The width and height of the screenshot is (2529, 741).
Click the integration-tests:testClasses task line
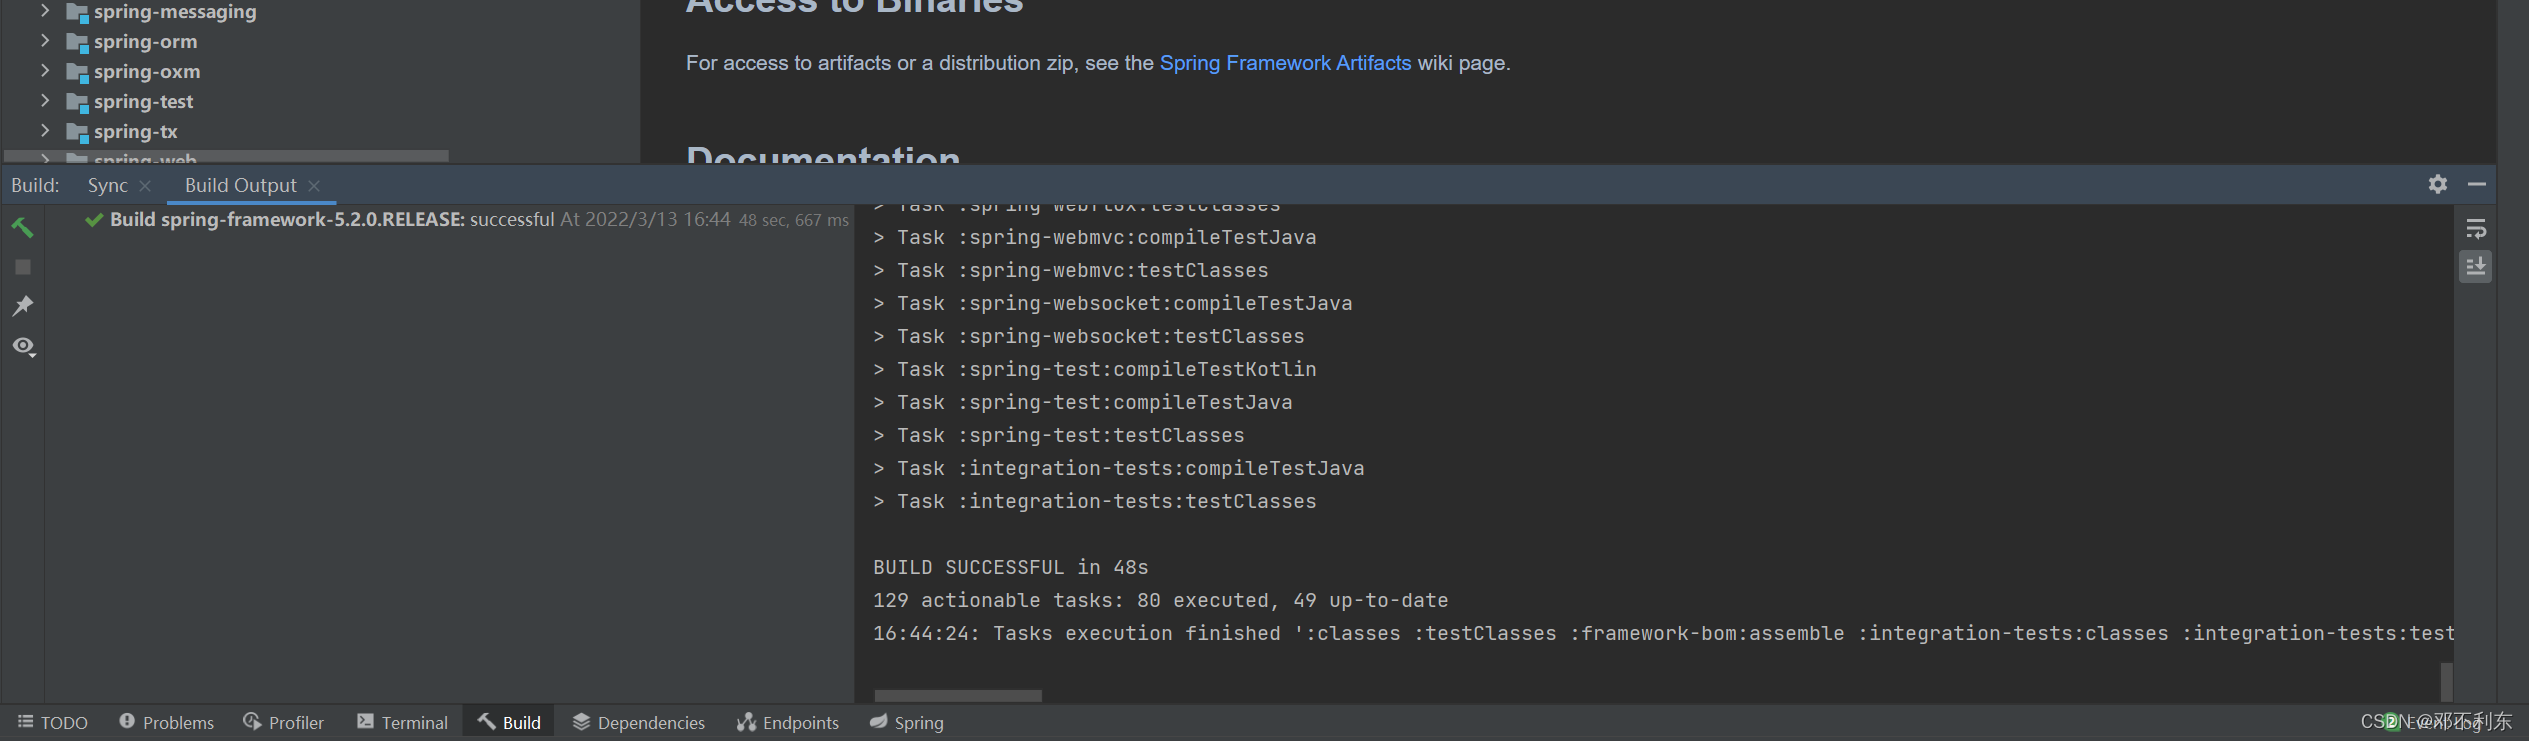[1094, 502]
